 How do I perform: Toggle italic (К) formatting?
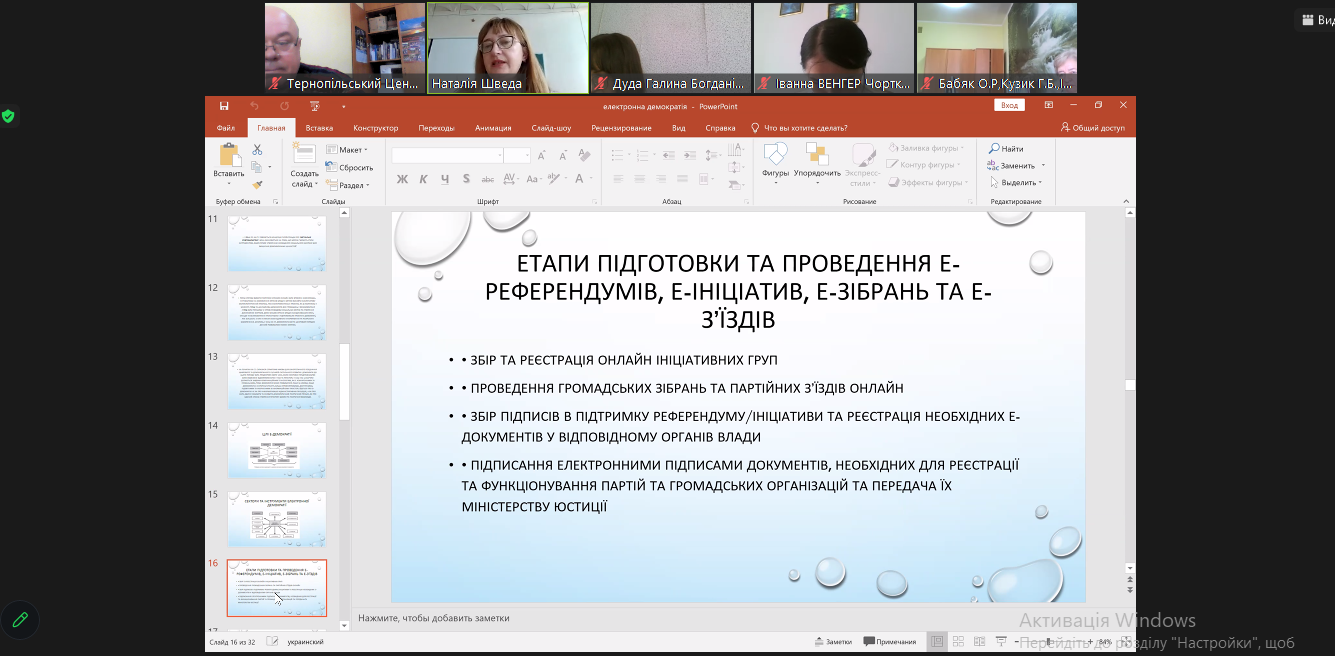click(x=423, y=180)
